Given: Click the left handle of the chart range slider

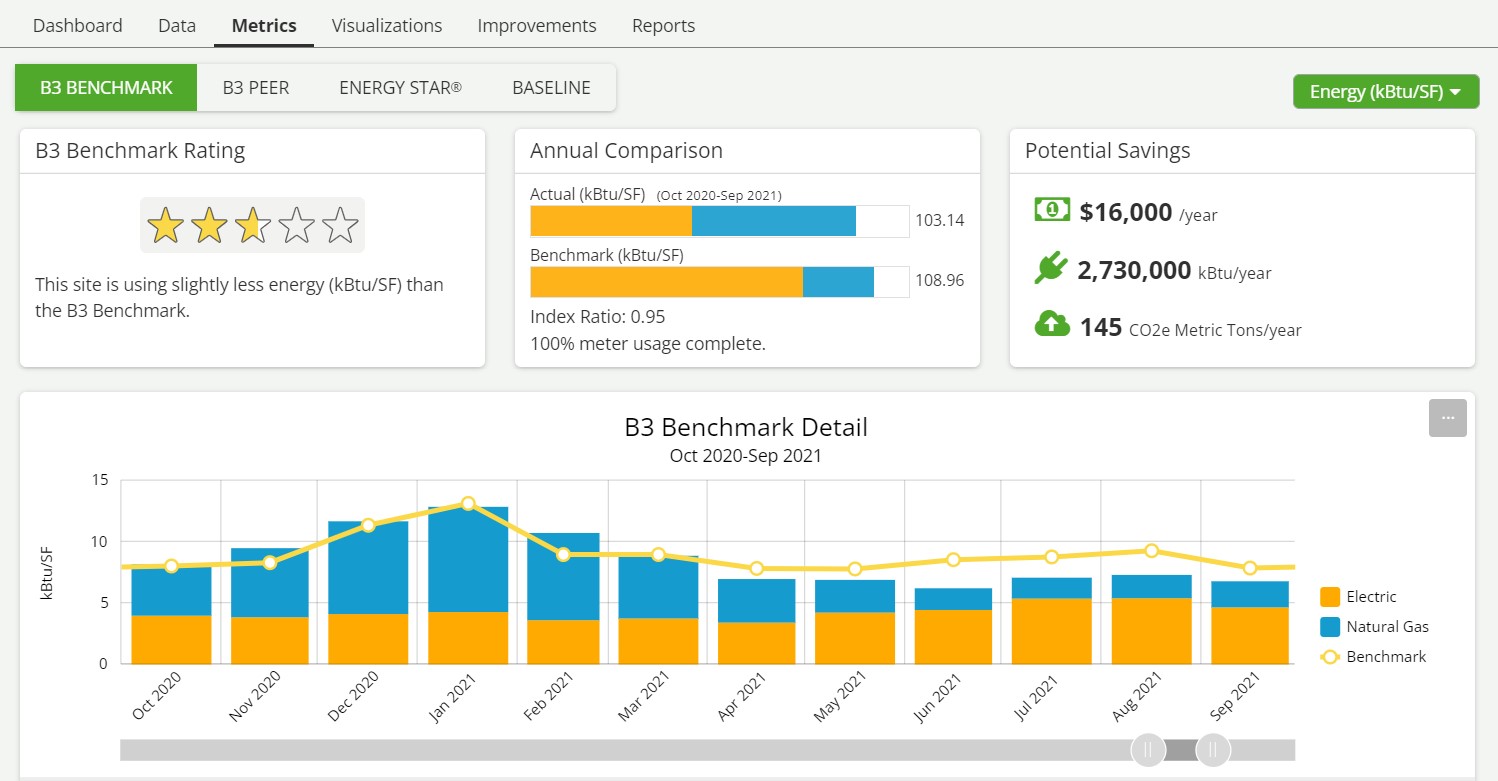Looking at the screenshot, I should coord(1147,749).
